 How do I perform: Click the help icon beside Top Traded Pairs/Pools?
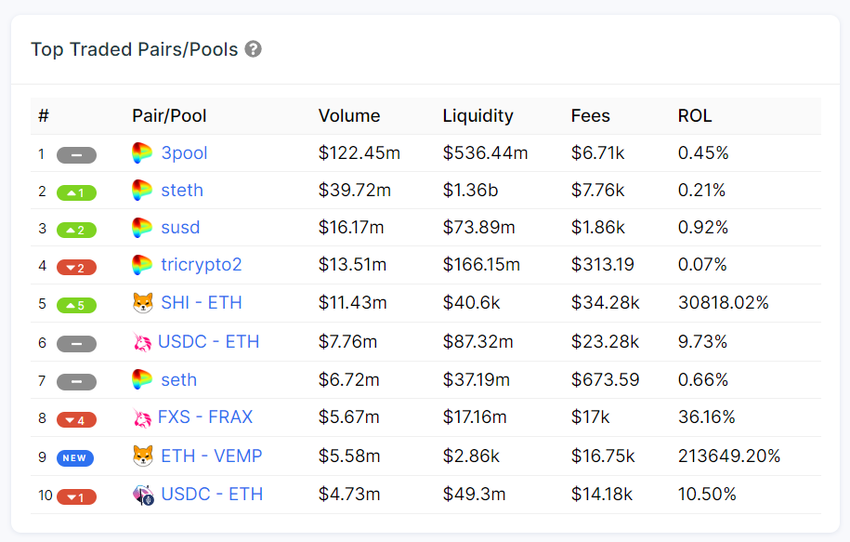[254, 49]
